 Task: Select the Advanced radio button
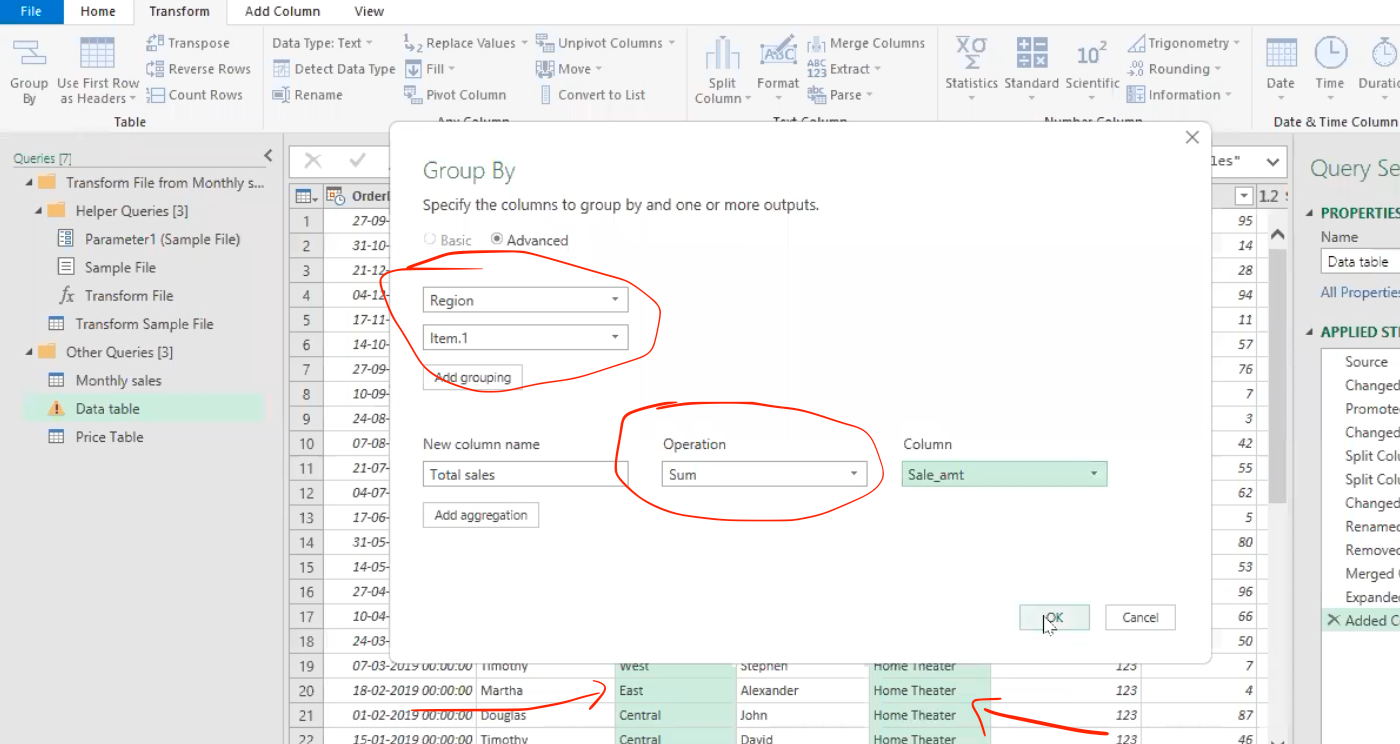point(497,240)
